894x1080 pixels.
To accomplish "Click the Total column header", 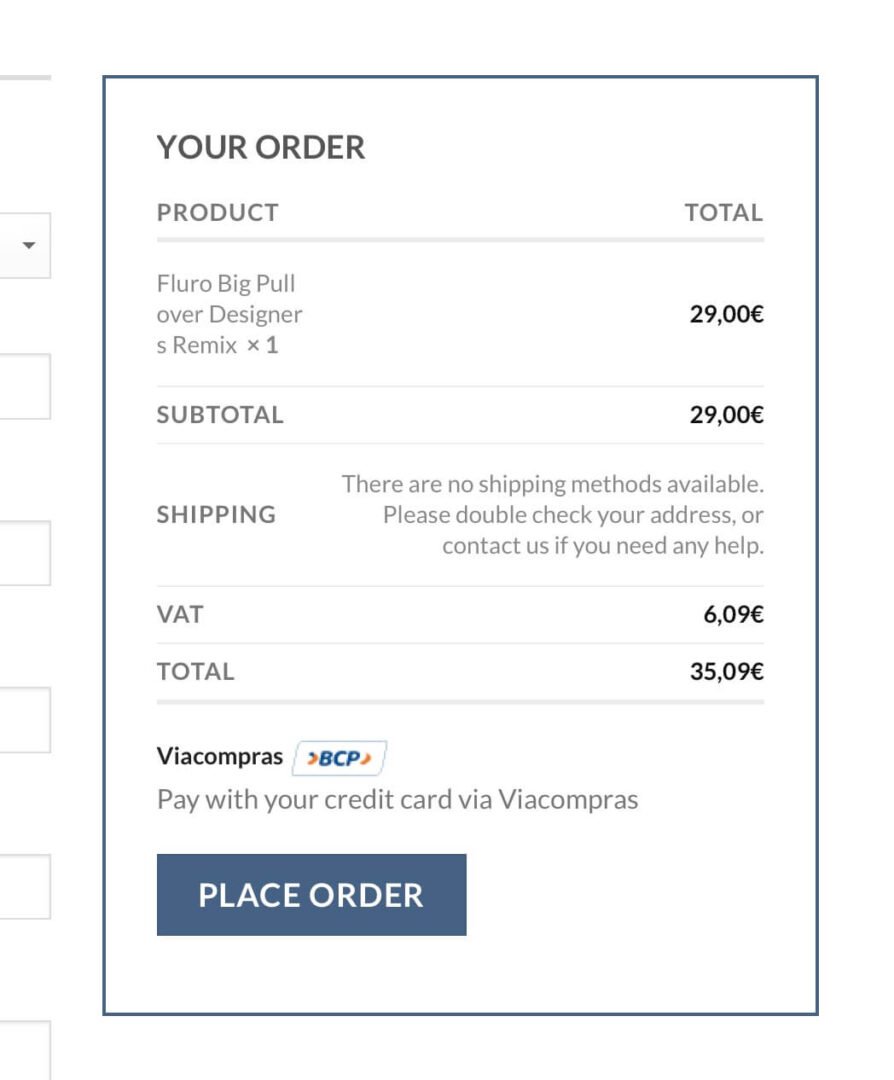I will tap(723, 213).
